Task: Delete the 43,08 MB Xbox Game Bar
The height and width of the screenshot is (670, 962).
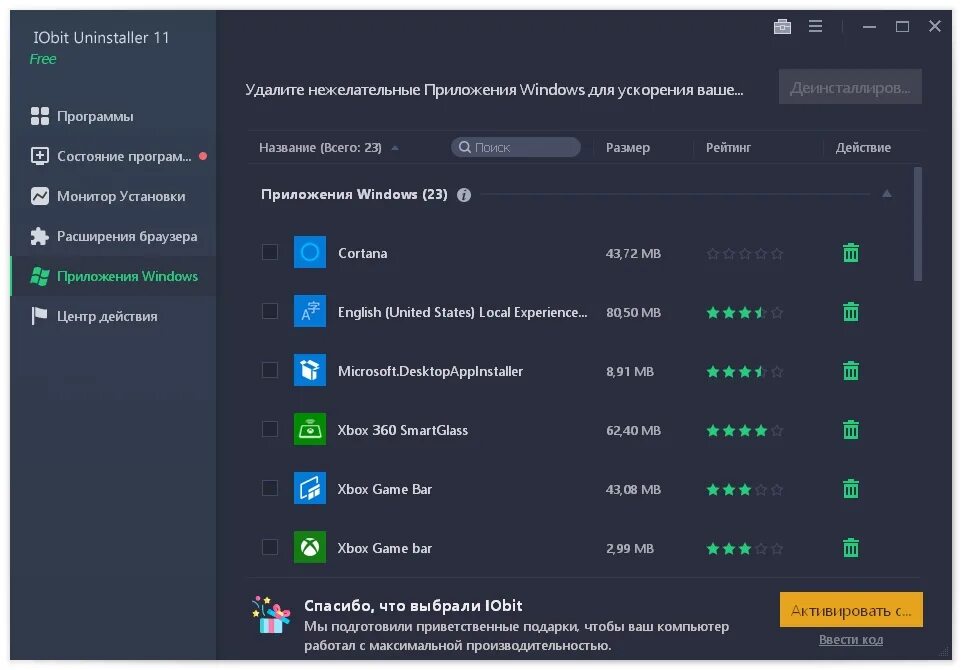Action: coord(851,488)
